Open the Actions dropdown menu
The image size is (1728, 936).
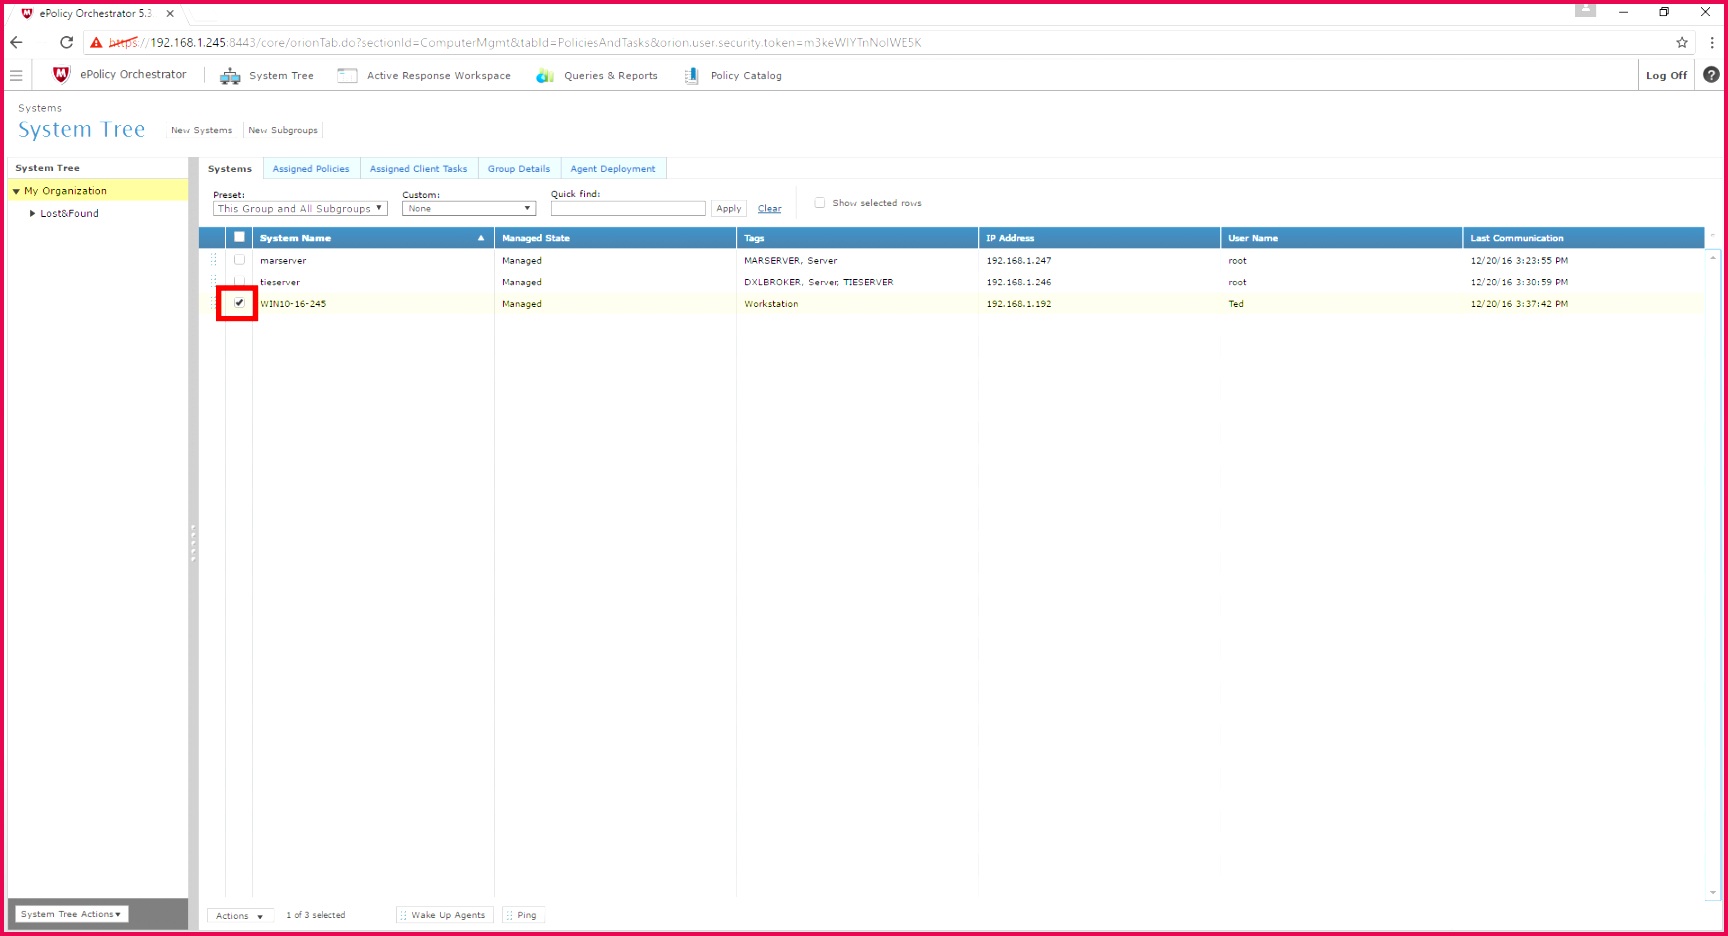coord(240,915)
